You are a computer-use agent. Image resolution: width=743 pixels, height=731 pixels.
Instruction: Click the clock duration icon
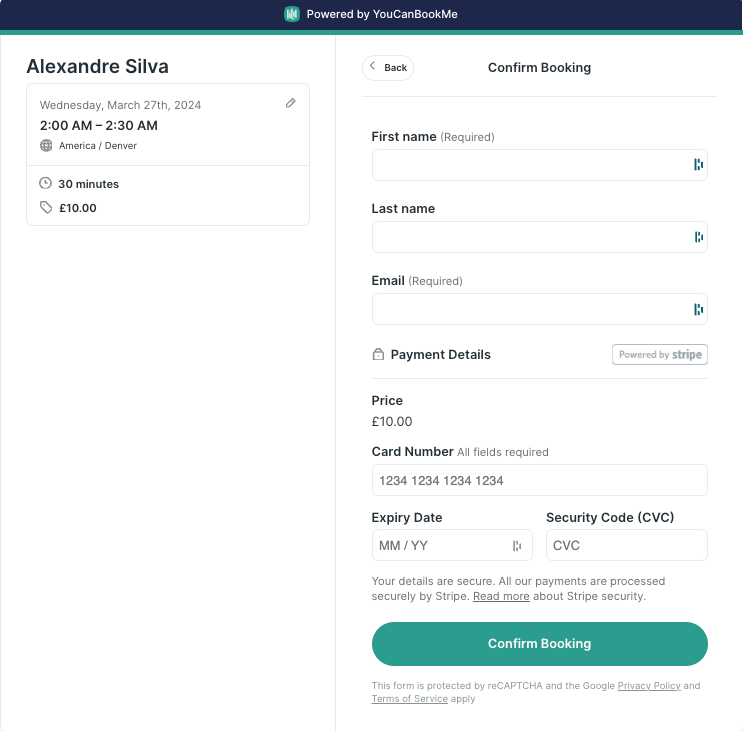tap(46, 183)
